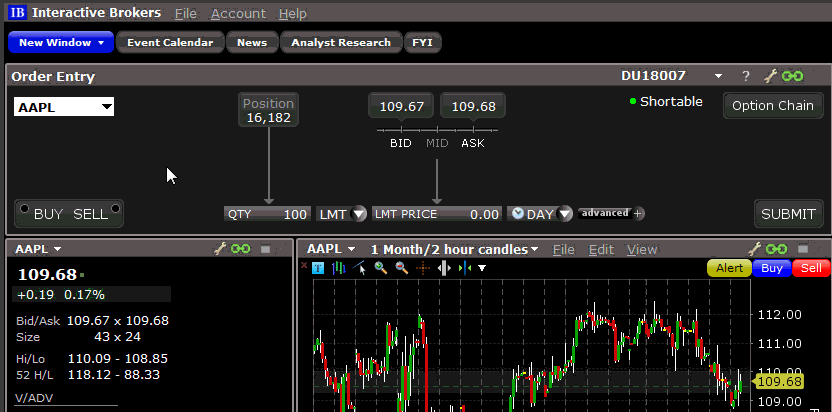Open the AAPL symbol dropdown in Order Entry
The height and width of the screenshot is (412, 832).
click(x=105, y=107)
